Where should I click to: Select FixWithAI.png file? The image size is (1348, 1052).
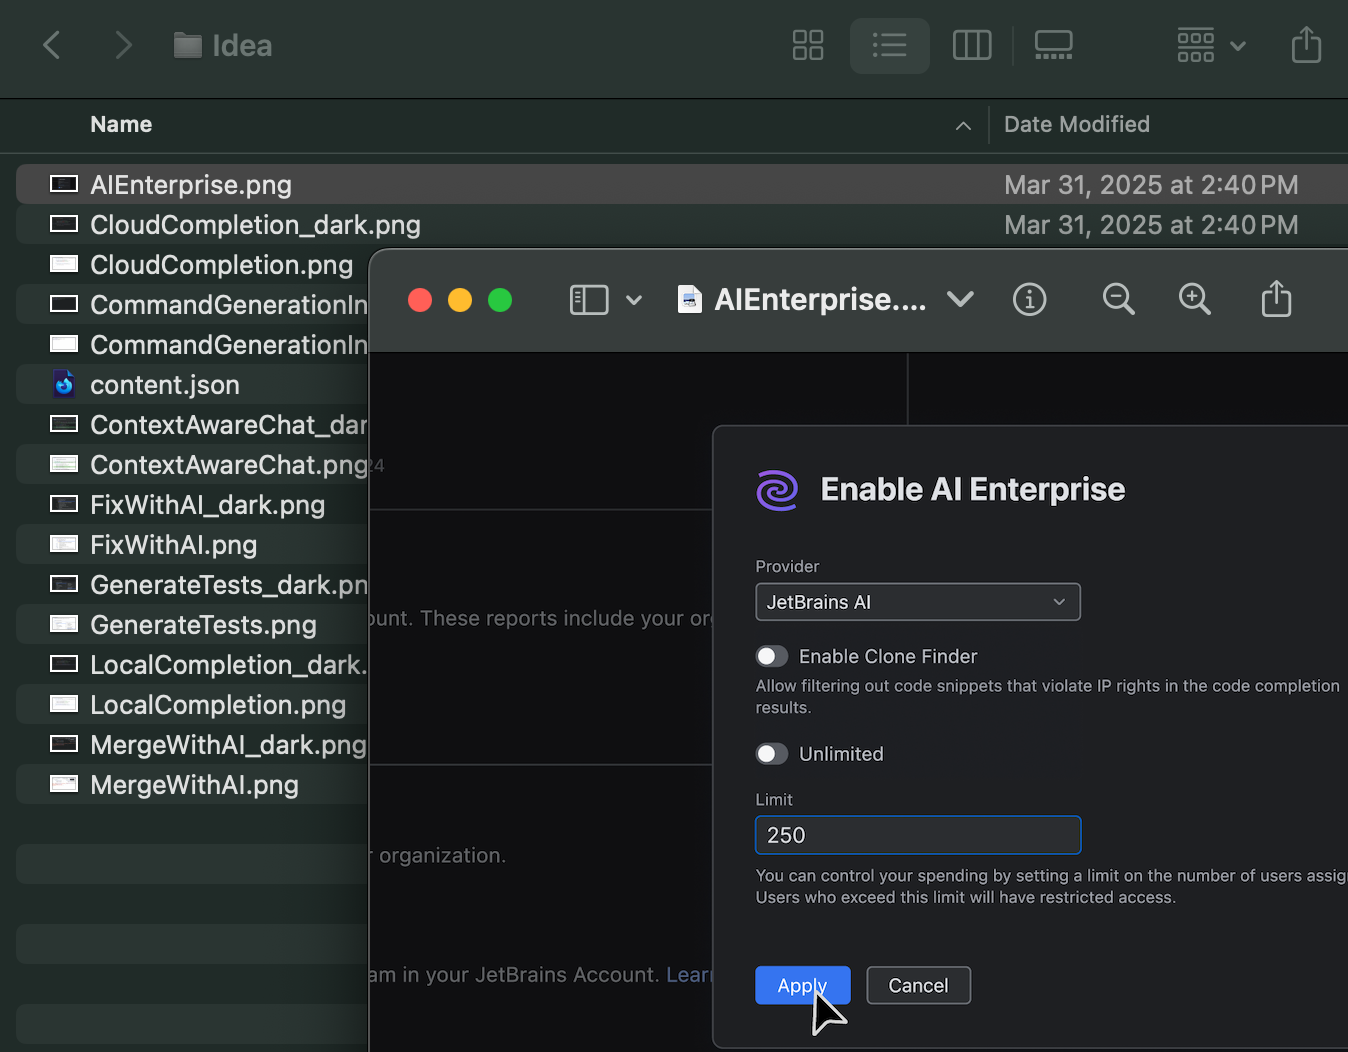click(x=173, y=545)
